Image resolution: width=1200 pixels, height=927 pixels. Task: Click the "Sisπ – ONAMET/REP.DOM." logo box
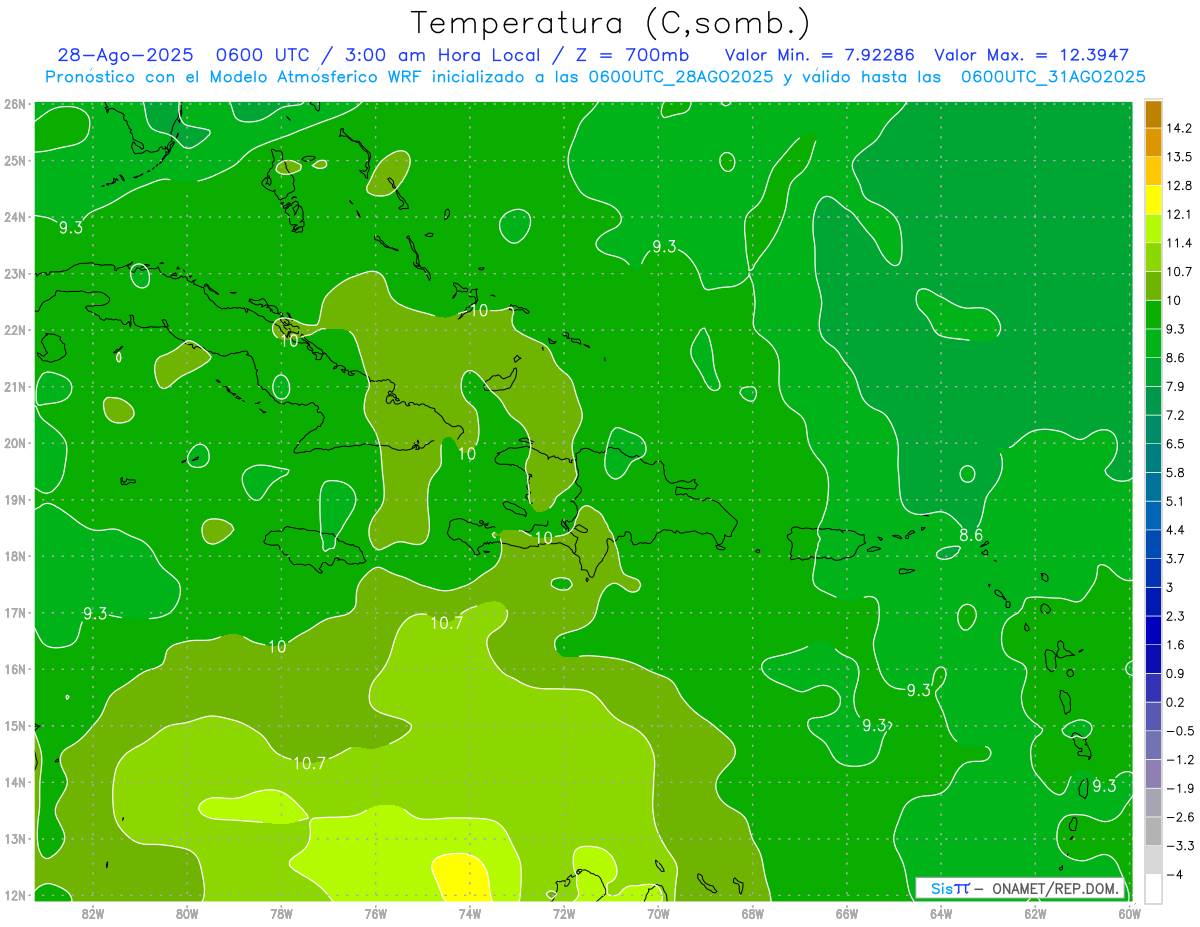point(1020,888)
